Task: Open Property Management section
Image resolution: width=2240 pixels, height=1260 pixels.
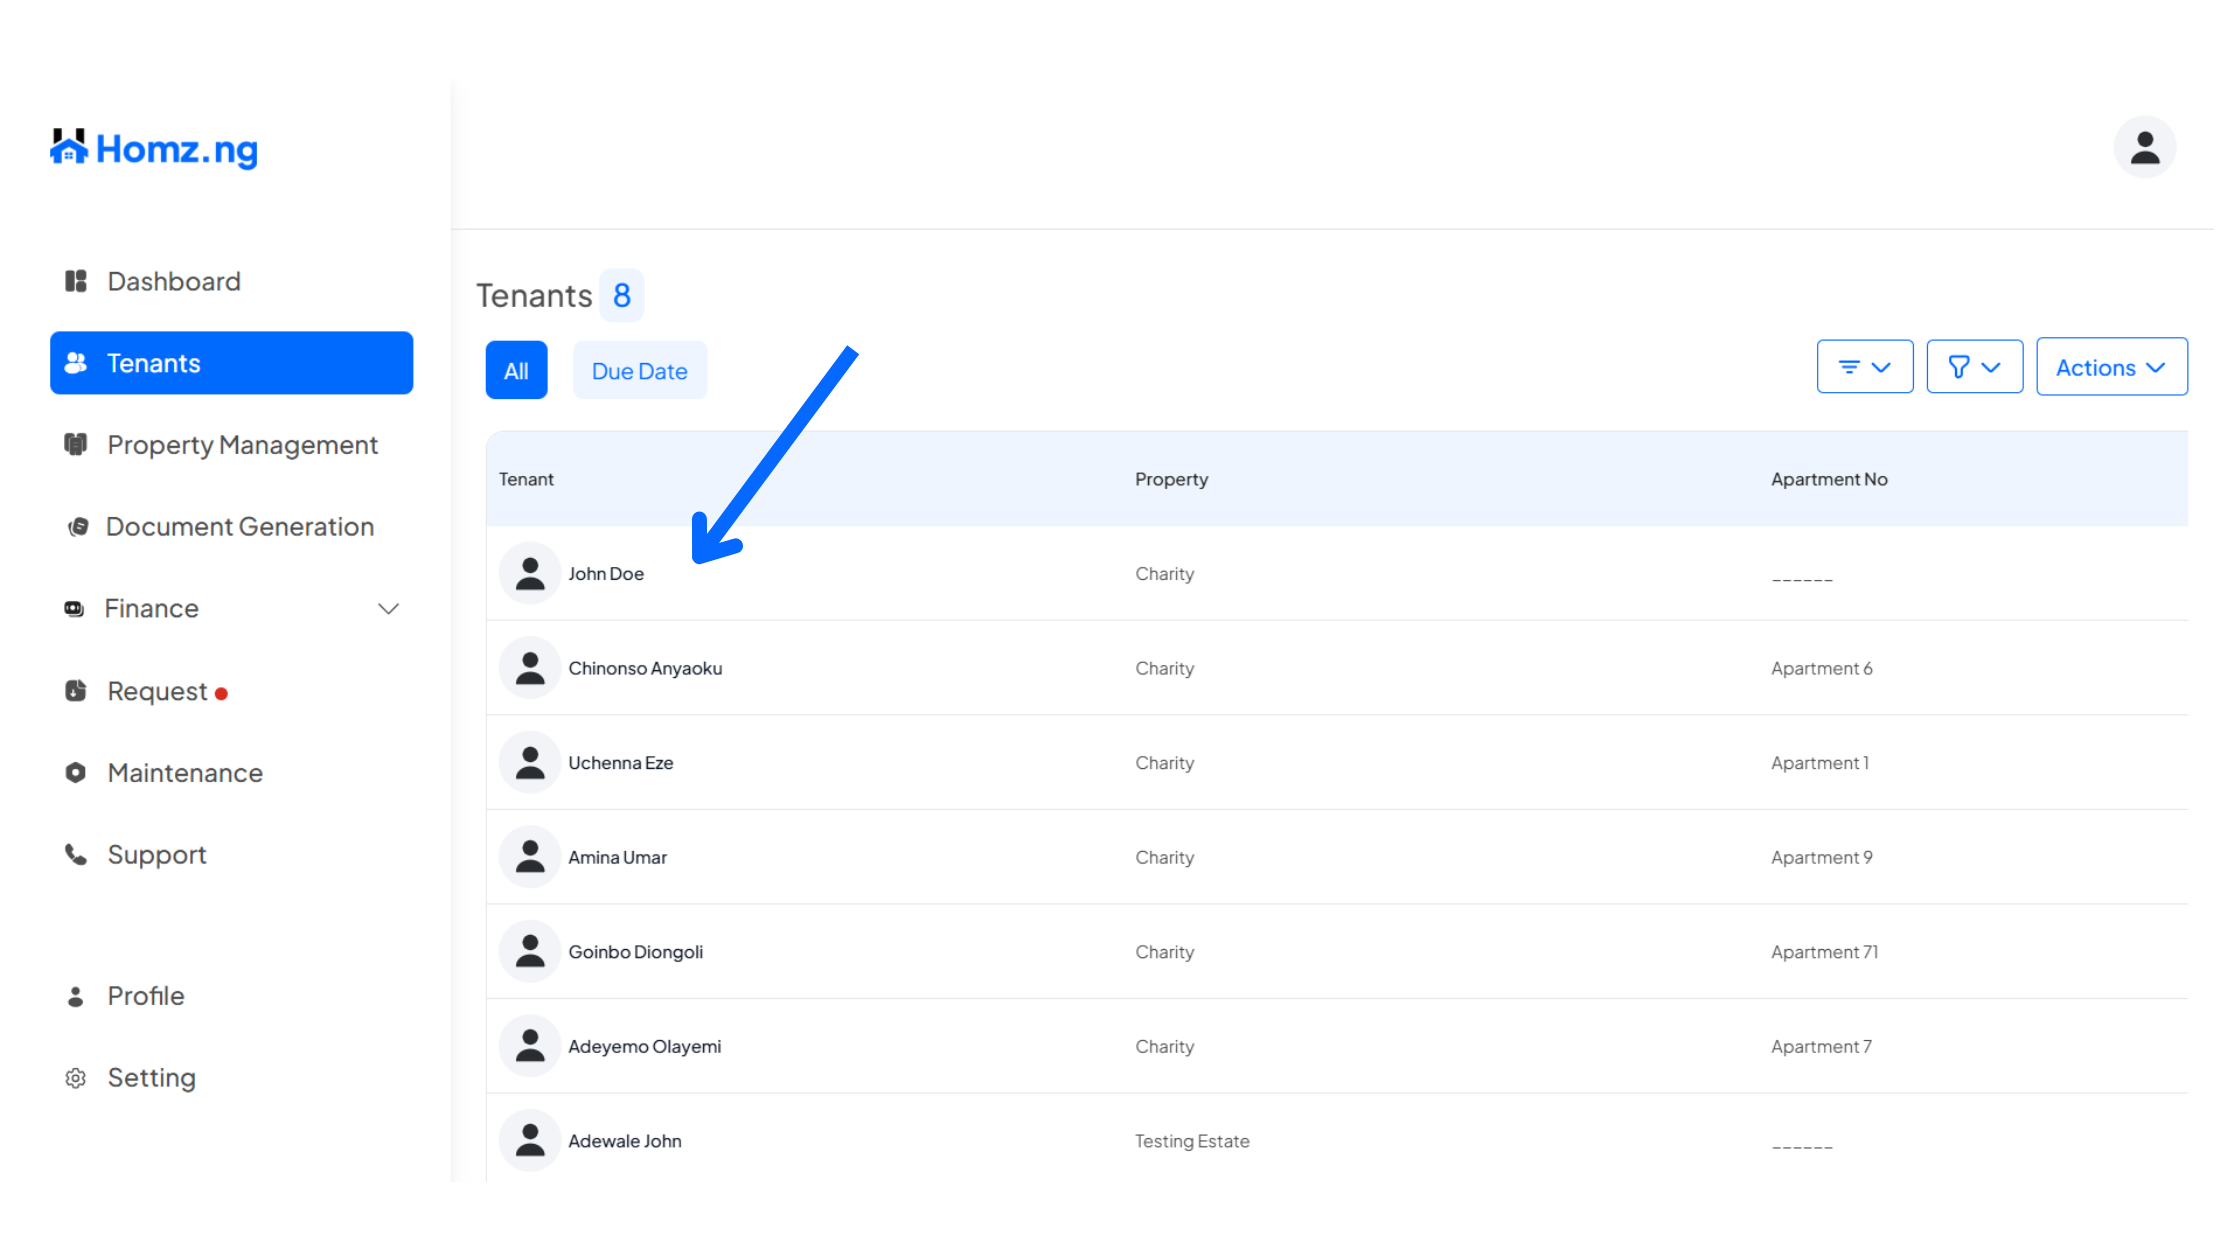Action: pyautogui.click(x=242, y=444)
